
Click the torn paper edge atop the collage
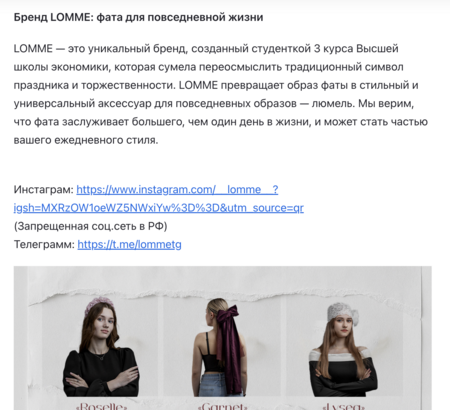(x=223, y=296)
